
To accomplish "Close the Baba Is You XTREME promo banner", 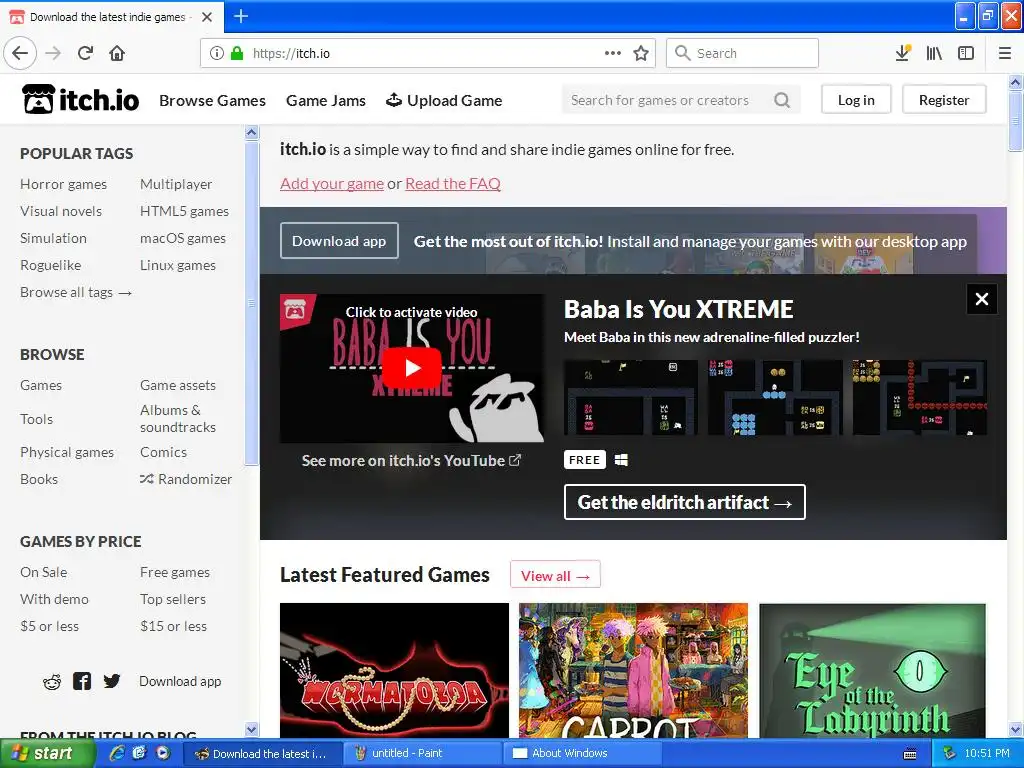I will [x=982, y=299].
